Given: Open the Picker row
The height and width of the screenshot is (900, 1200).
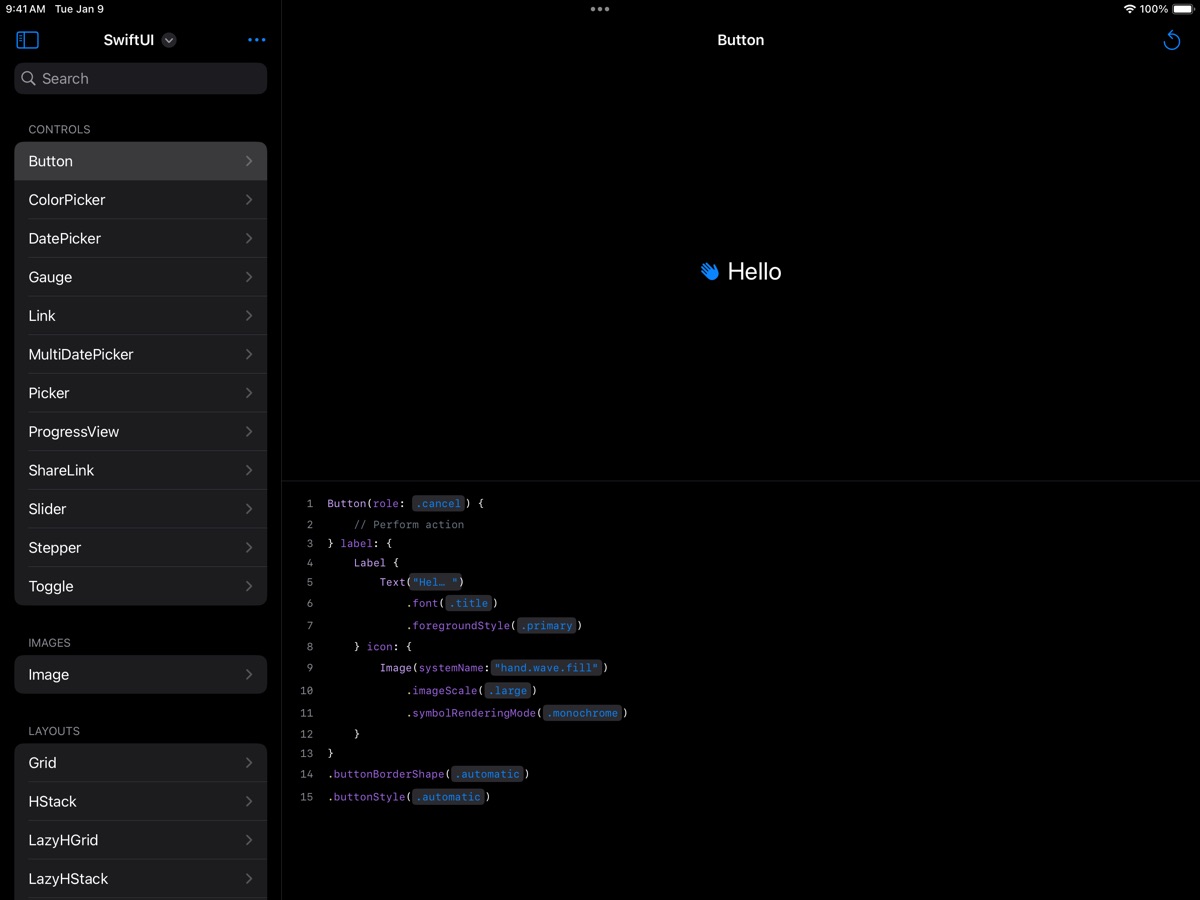Looking at the screenshot, I should coord(141,393).
